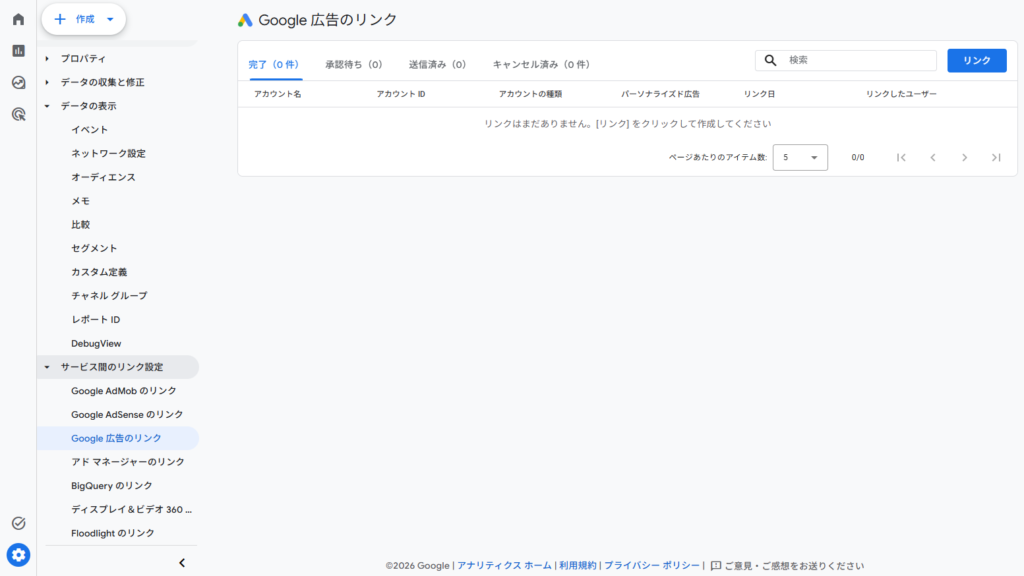Click the リンク日 column header
This screenshot has width=1024, height=576.
pos(759,94)
